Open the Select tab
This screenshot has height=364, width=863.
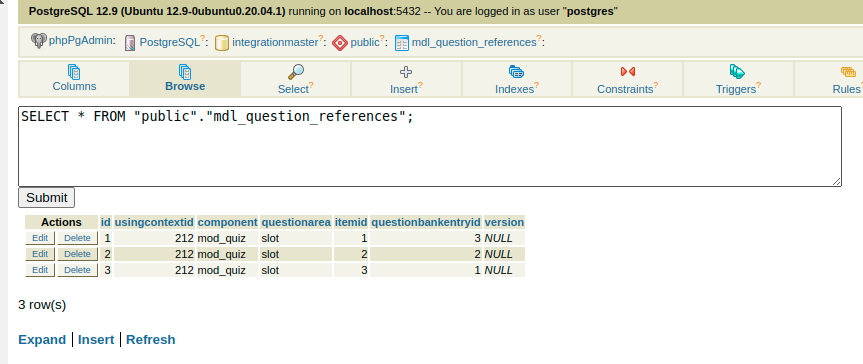point(296,79)
